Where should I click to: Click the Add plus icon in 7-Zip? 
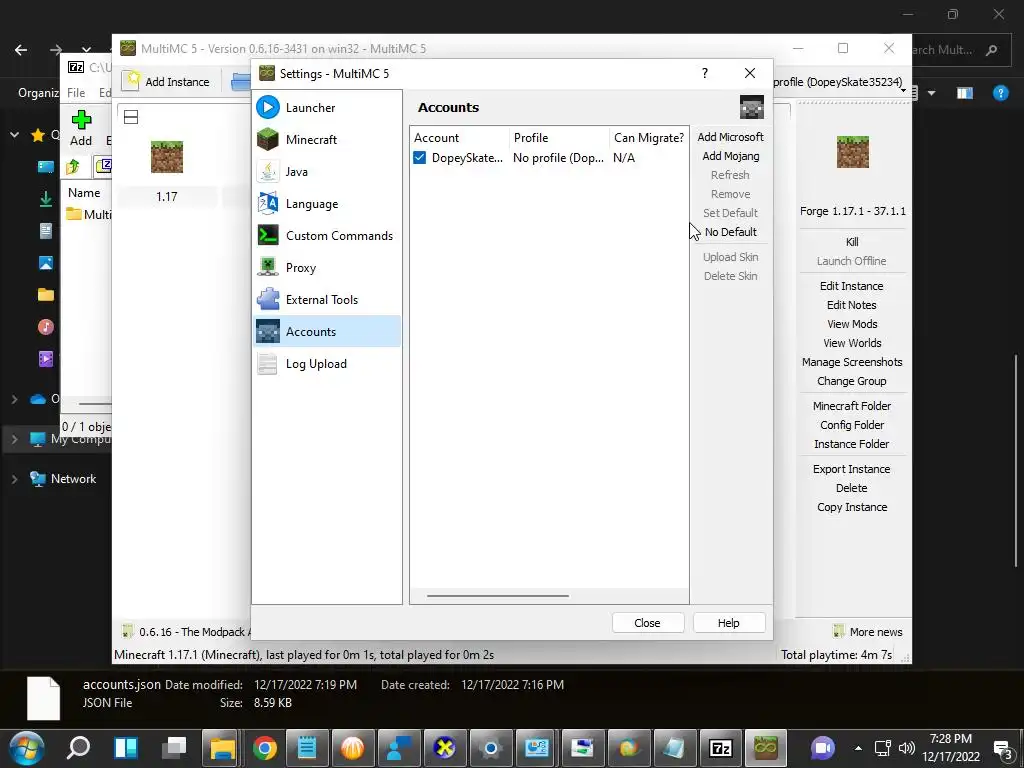click(81, 120)
